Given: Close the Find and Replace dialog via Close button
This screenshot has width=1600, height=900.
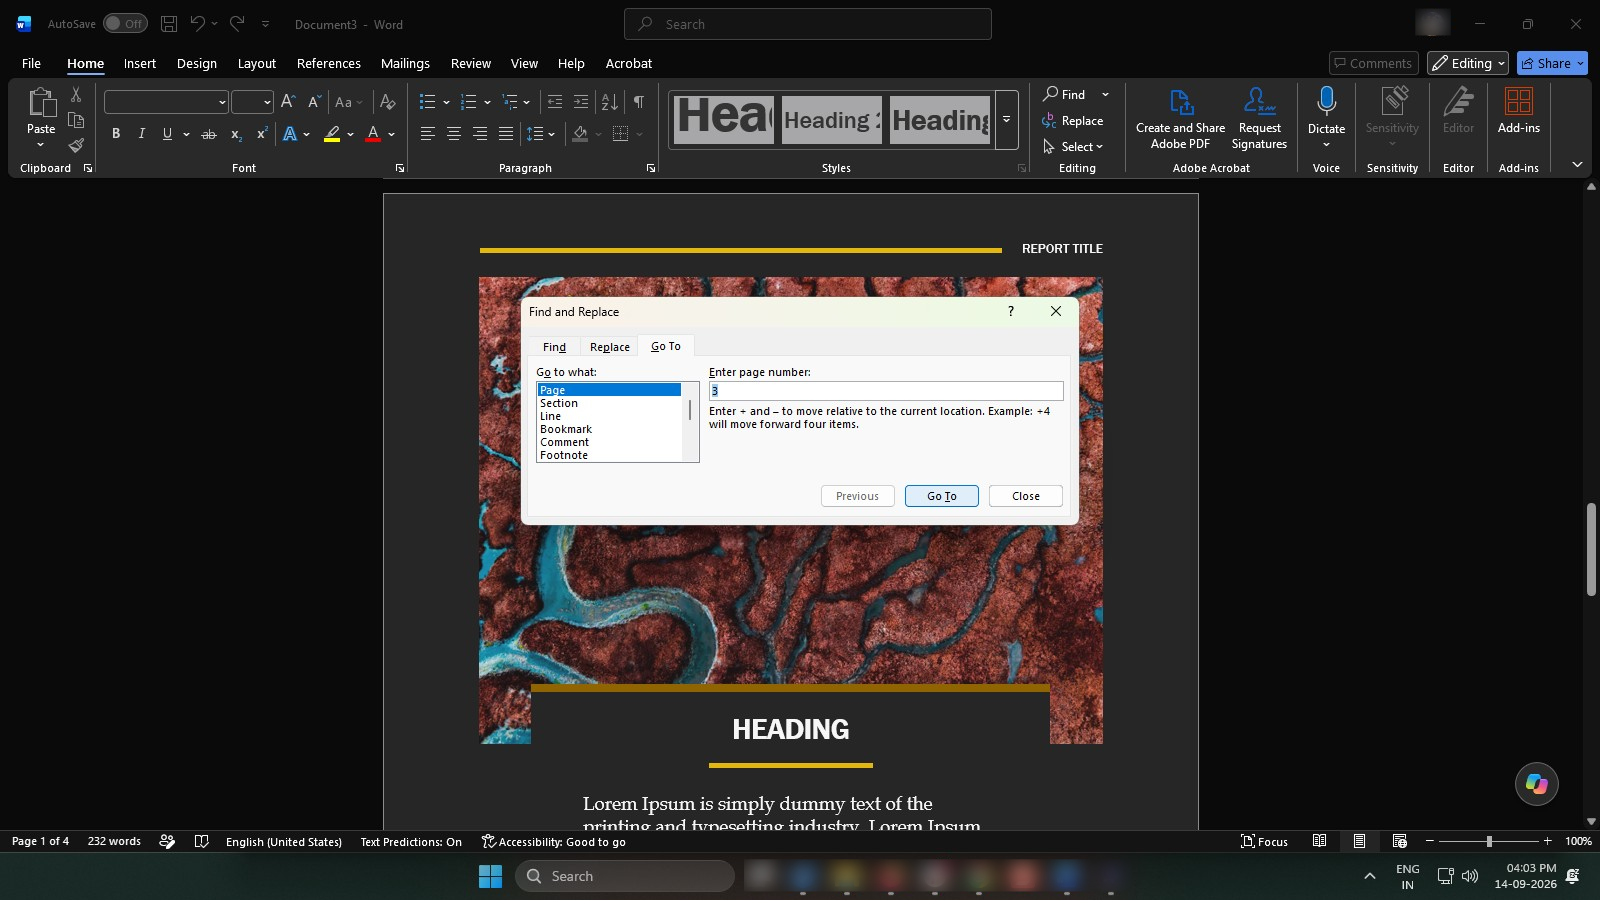Looking at the screenshot, I should pyautogui.click(x=1026, y=496).
